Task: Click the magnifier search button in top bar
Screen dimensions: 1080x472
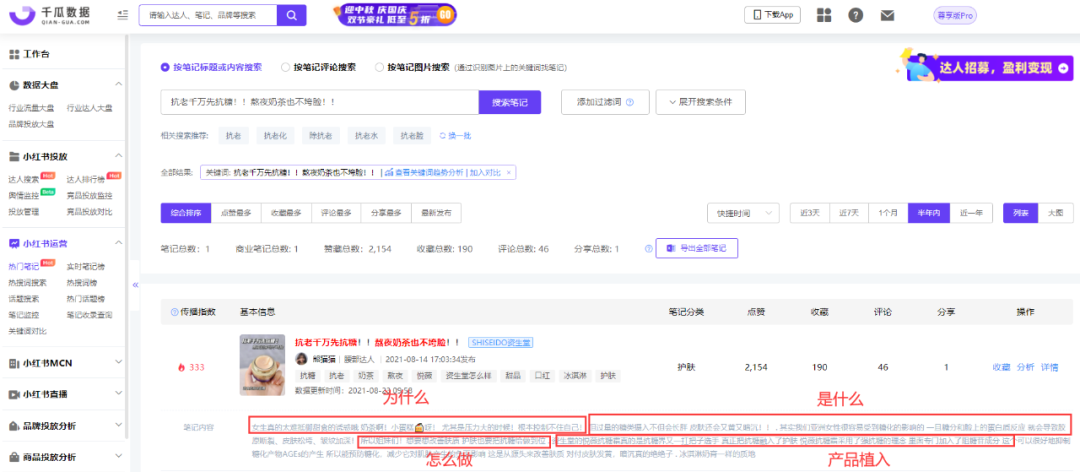Action: pos(291,14)
